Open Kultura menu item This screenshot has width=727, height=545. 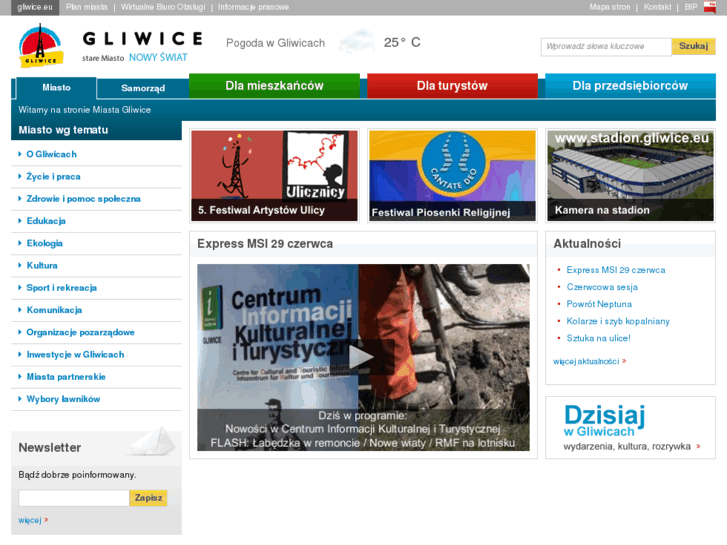[42, 266]
